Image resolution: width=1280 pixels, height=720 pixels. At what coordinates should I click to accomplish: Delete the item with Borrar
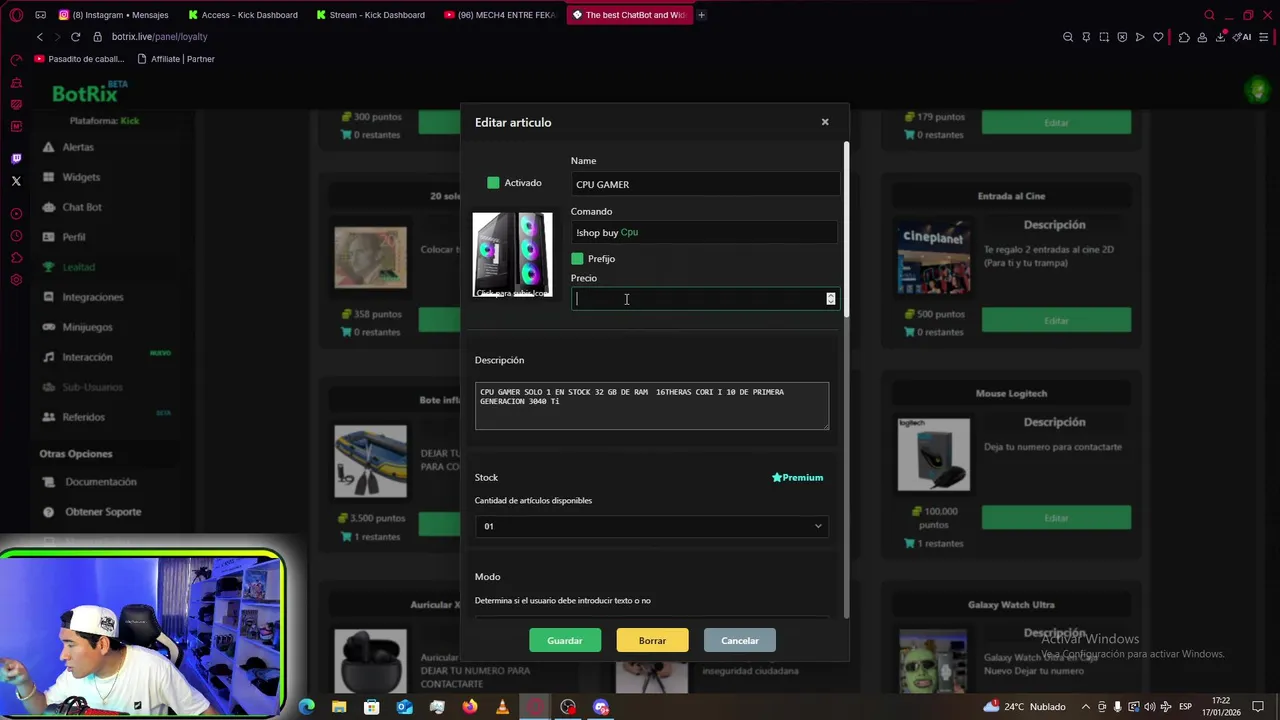(x=652, y=640)
